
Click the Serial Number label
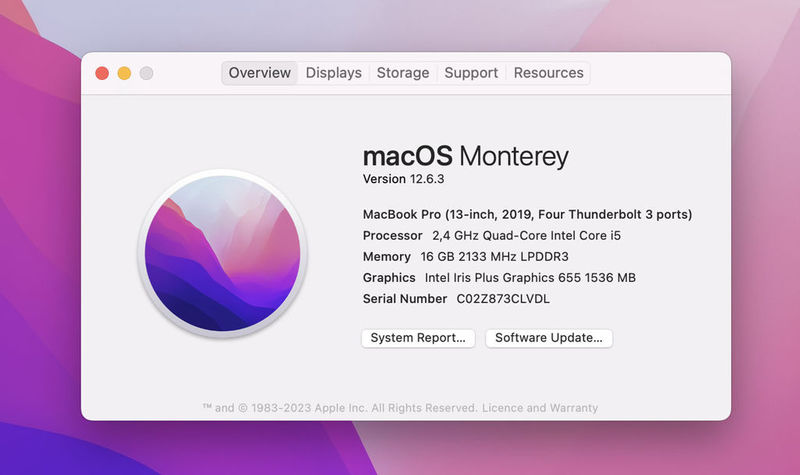[x=405, y=299]
